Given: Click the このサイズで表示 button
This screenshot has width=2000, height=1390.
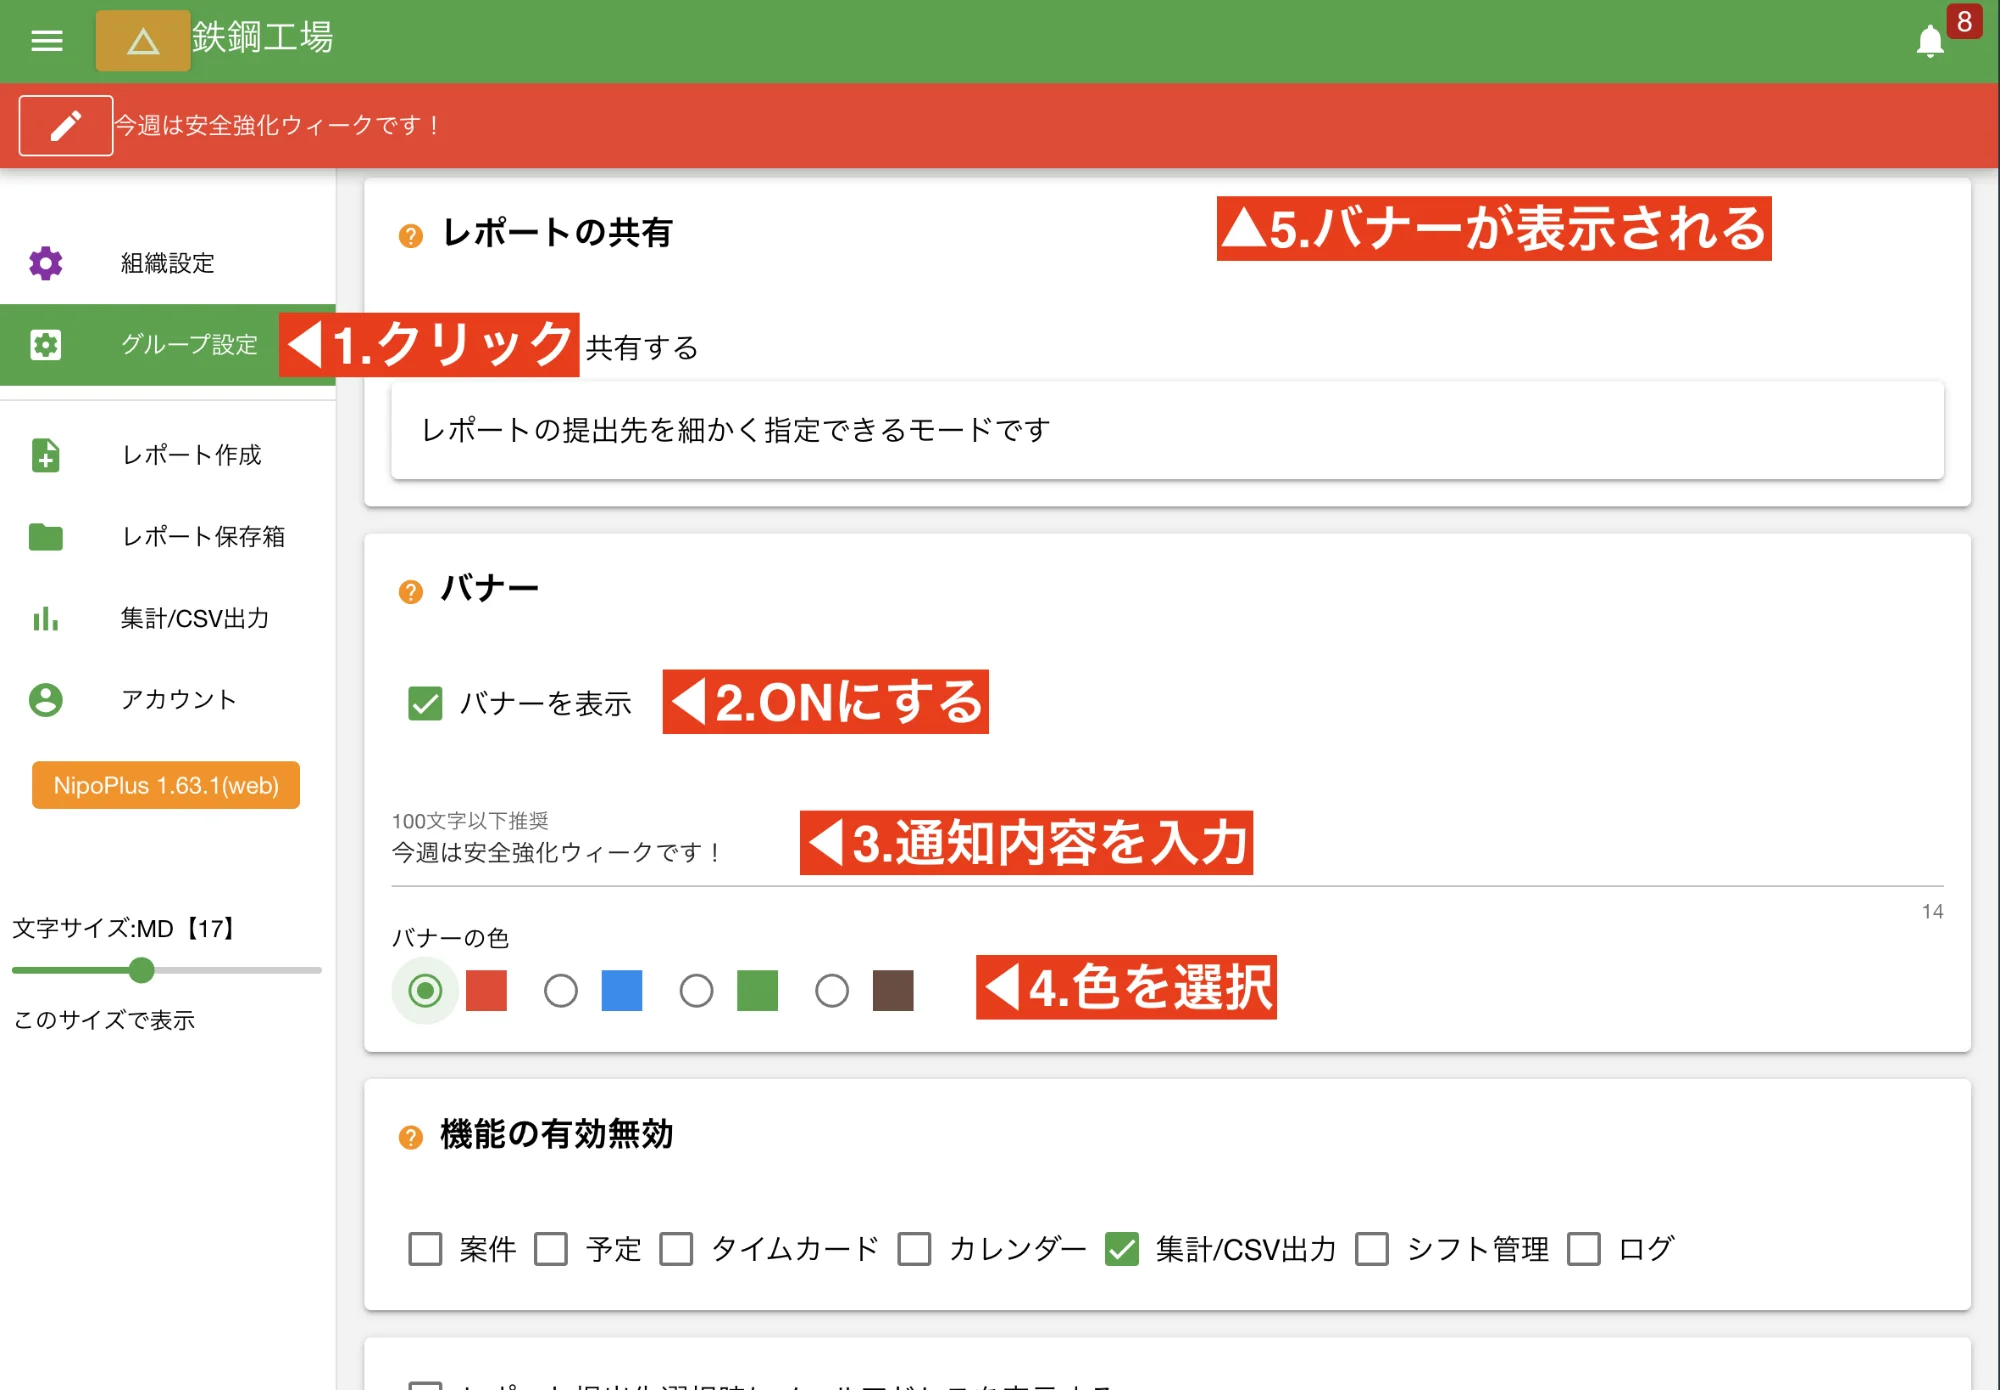Looking at the screenshot, I should point(102,1021).
